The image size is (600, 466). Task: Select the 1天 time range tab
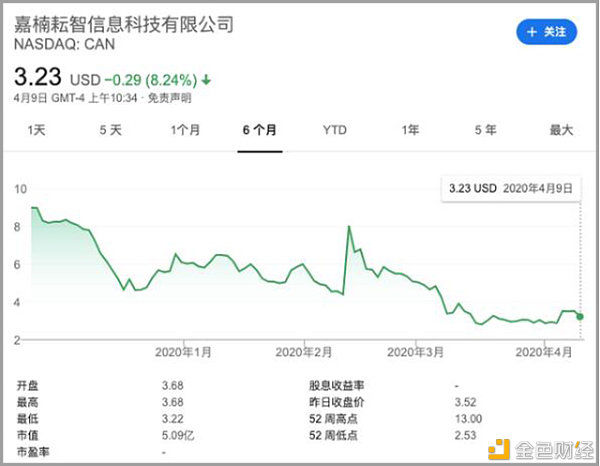pos(36,130)
